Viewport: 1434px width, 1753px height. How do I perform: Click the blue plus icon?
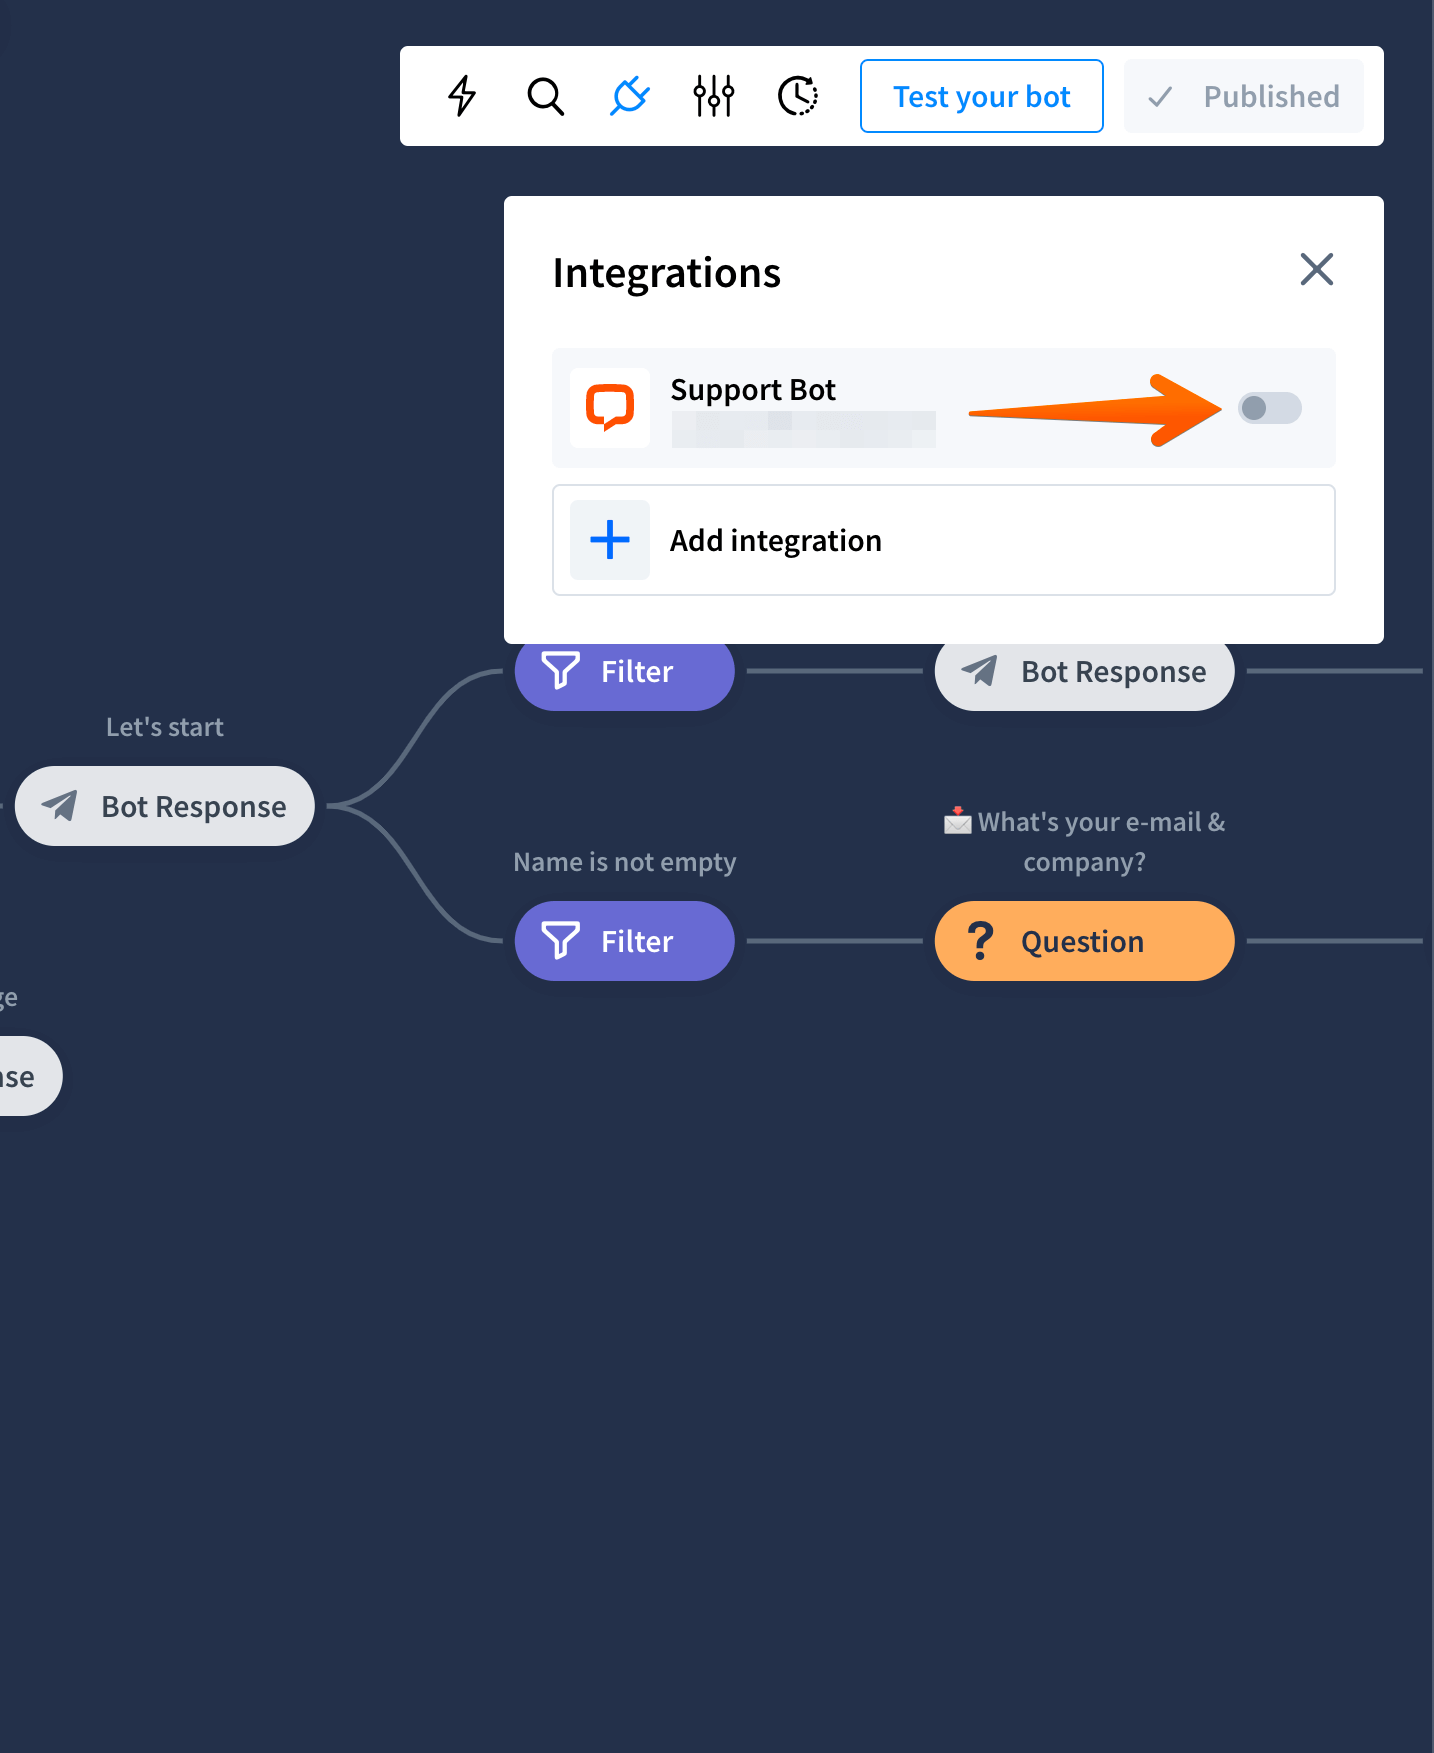click(x=610, y=540)
